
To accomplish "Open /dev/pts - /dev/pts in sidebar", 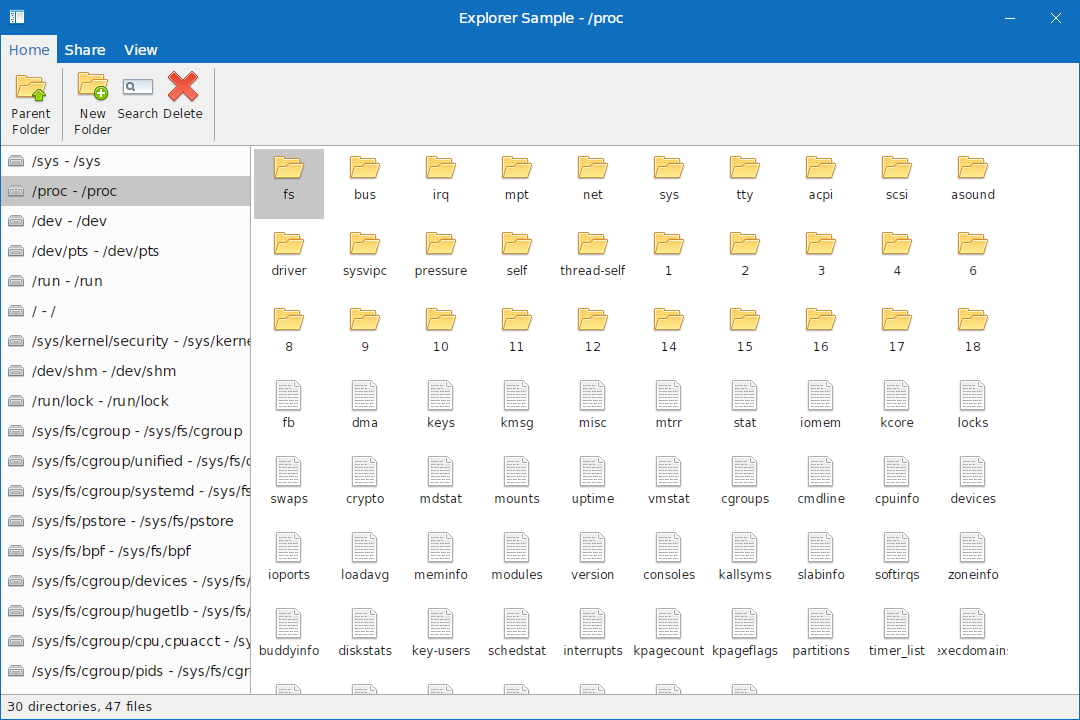I will click(125, 251).
